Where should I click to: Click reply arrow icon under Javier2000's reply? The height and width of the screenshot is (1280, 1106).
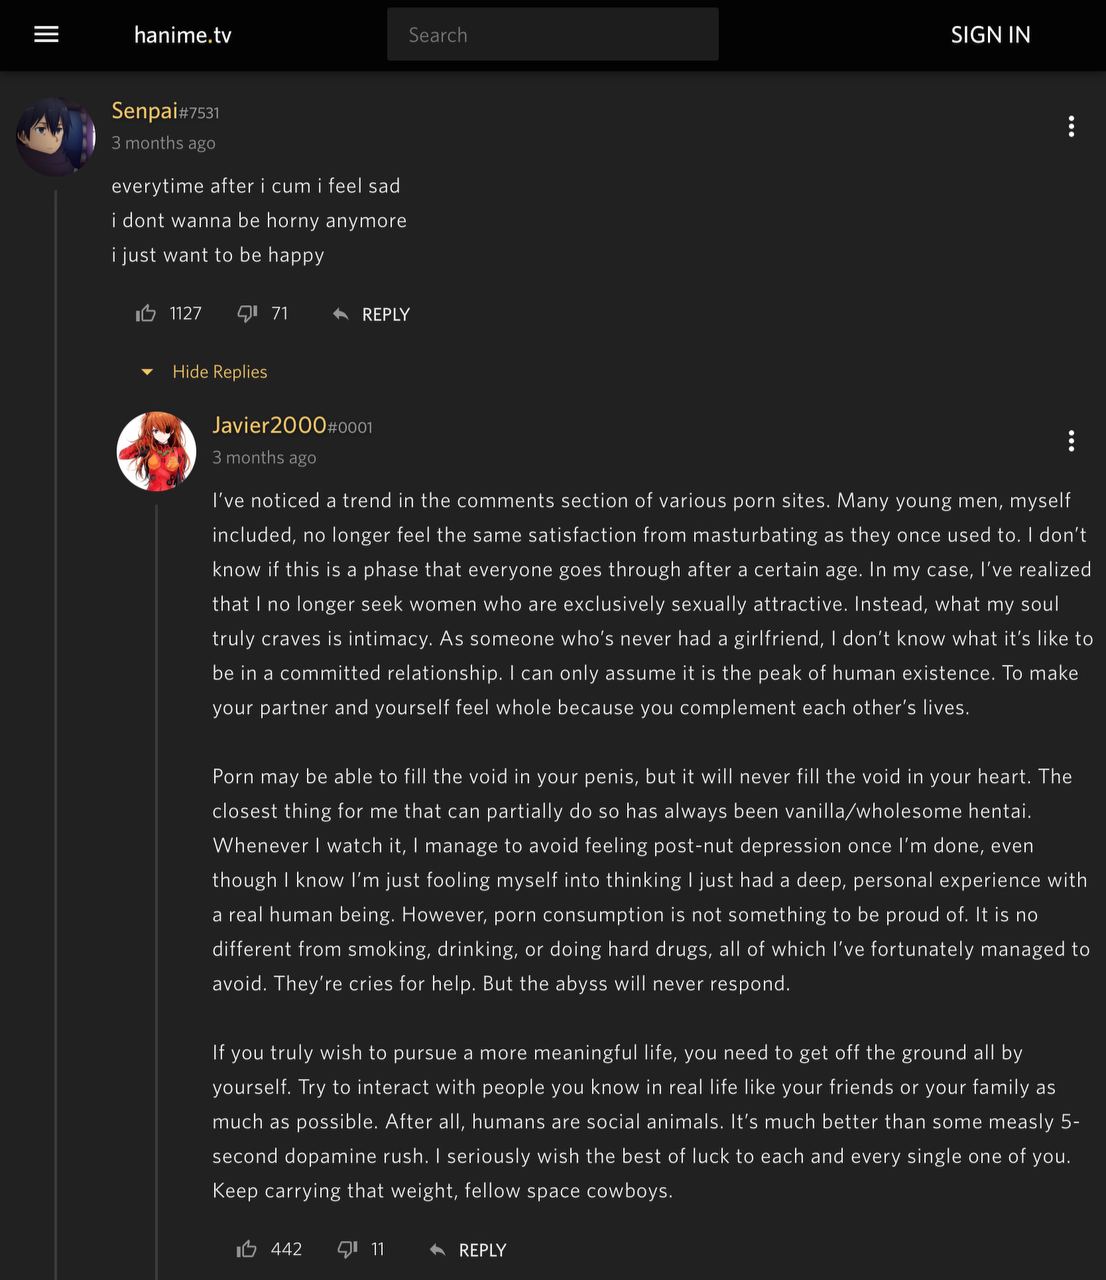pos(437,1250)
